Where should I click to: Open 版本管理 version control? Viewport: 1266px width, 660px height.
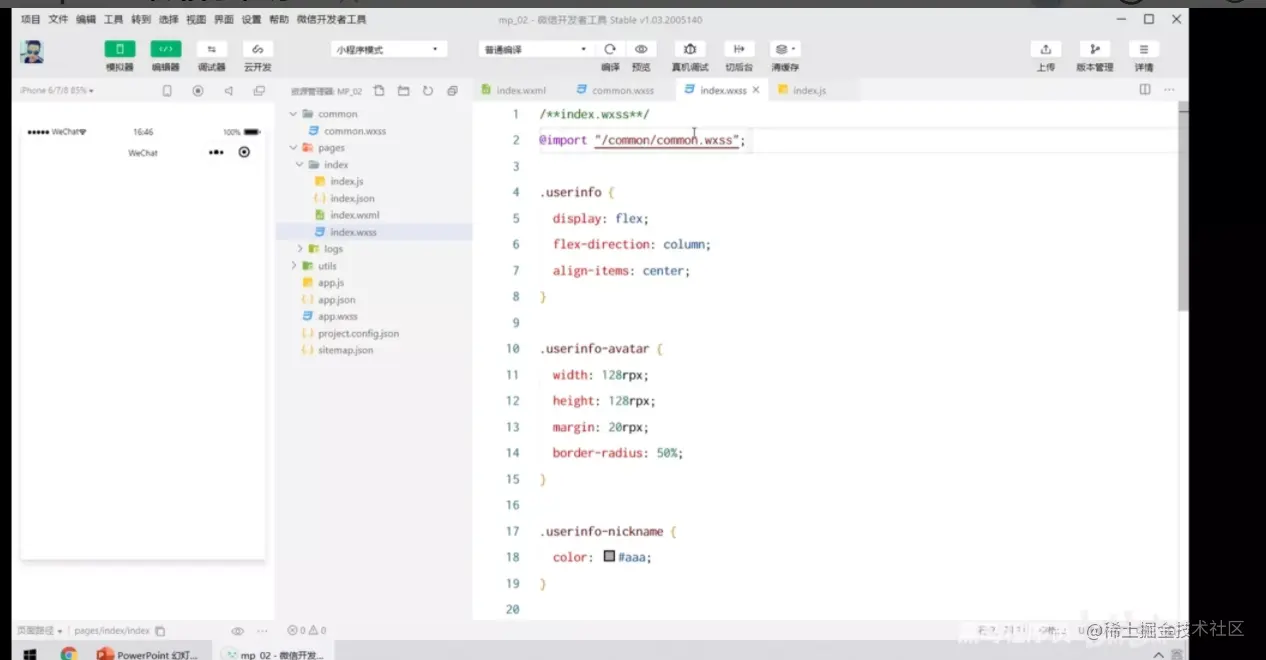click(x=1095, y=50)
